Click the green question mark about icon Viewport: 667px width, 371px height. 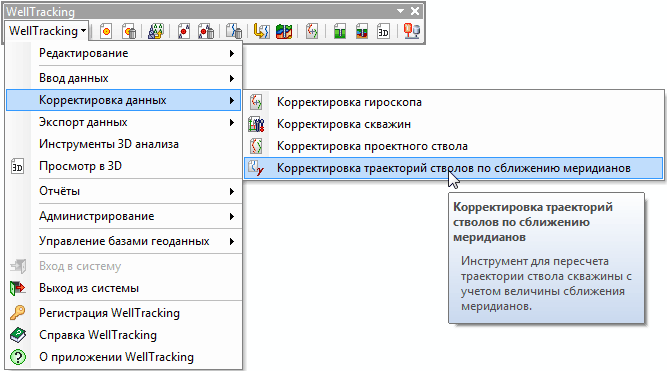click(x=18, y=357)
